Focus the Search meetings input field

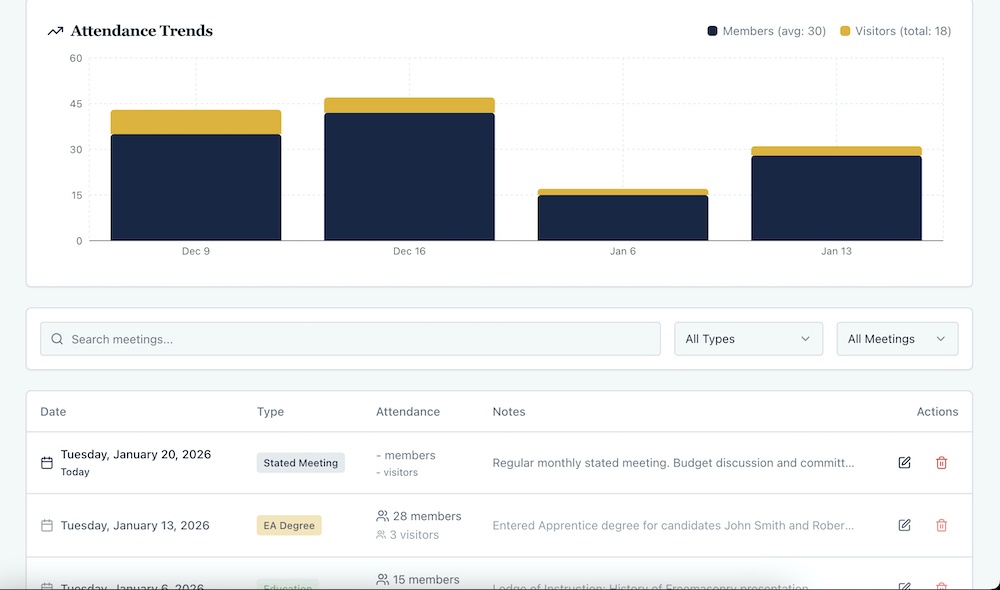pos(360,339)
